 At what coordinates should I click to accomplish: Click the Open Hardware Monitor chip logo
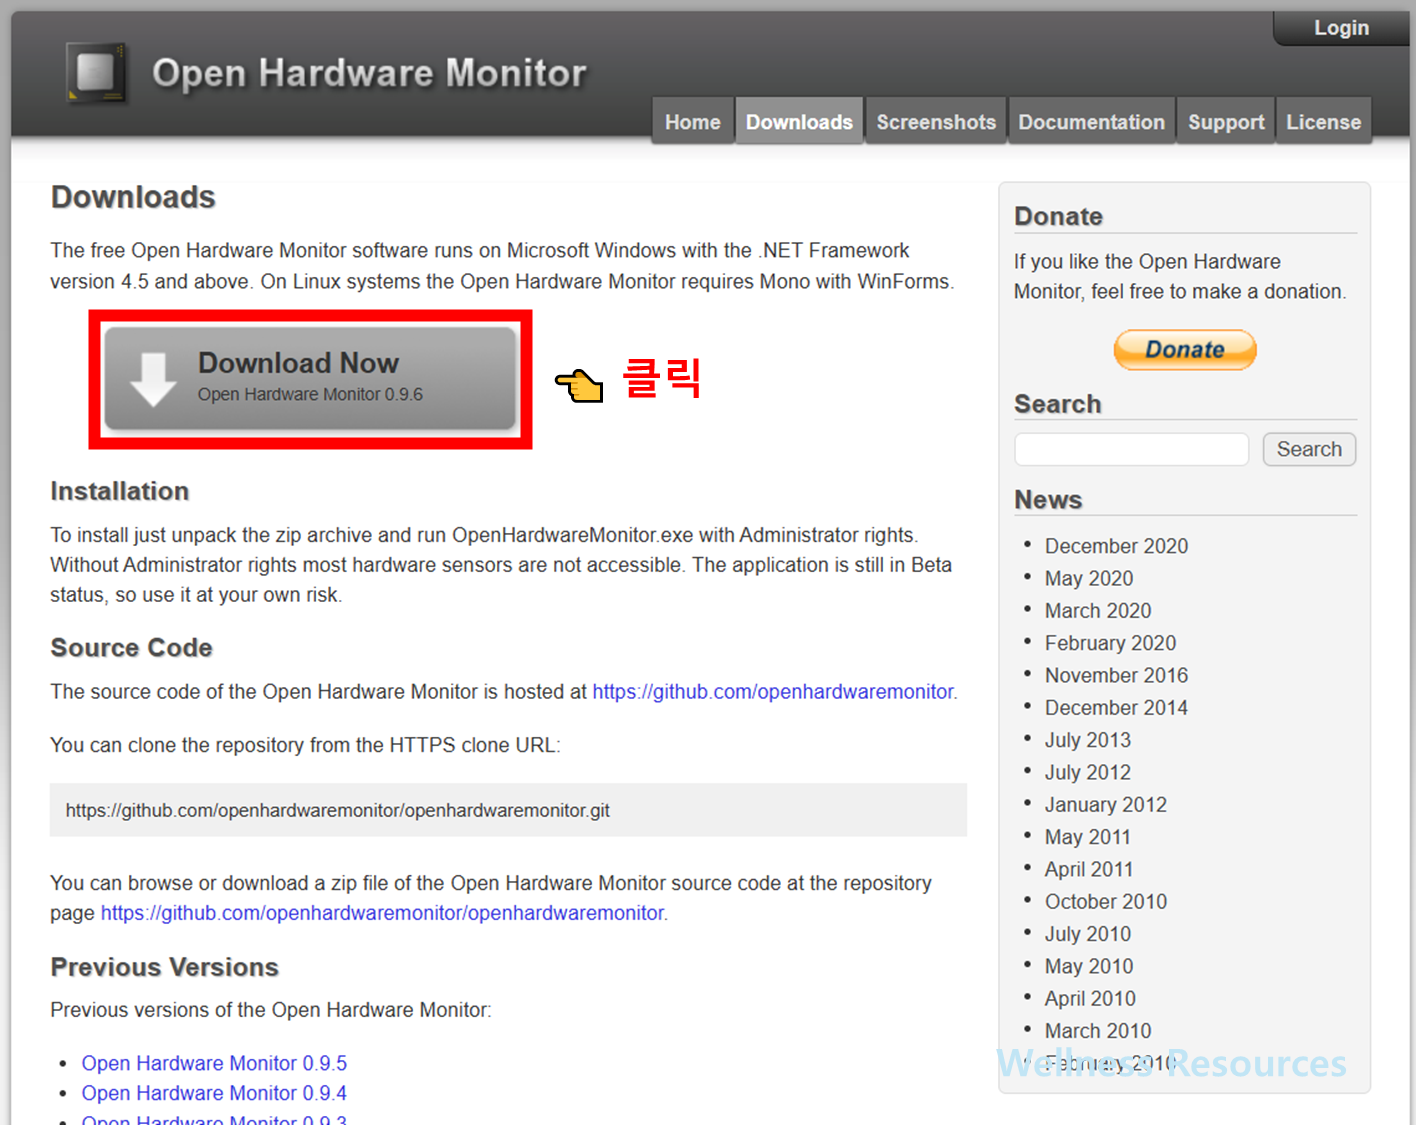pos(97,73)
